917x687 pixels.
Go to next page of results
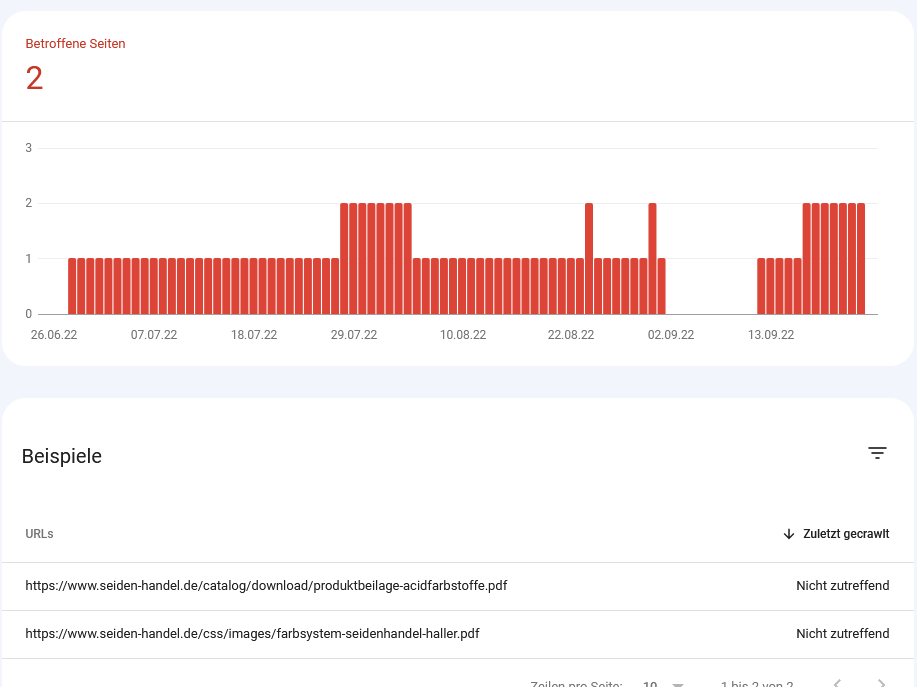coord(881,684)
